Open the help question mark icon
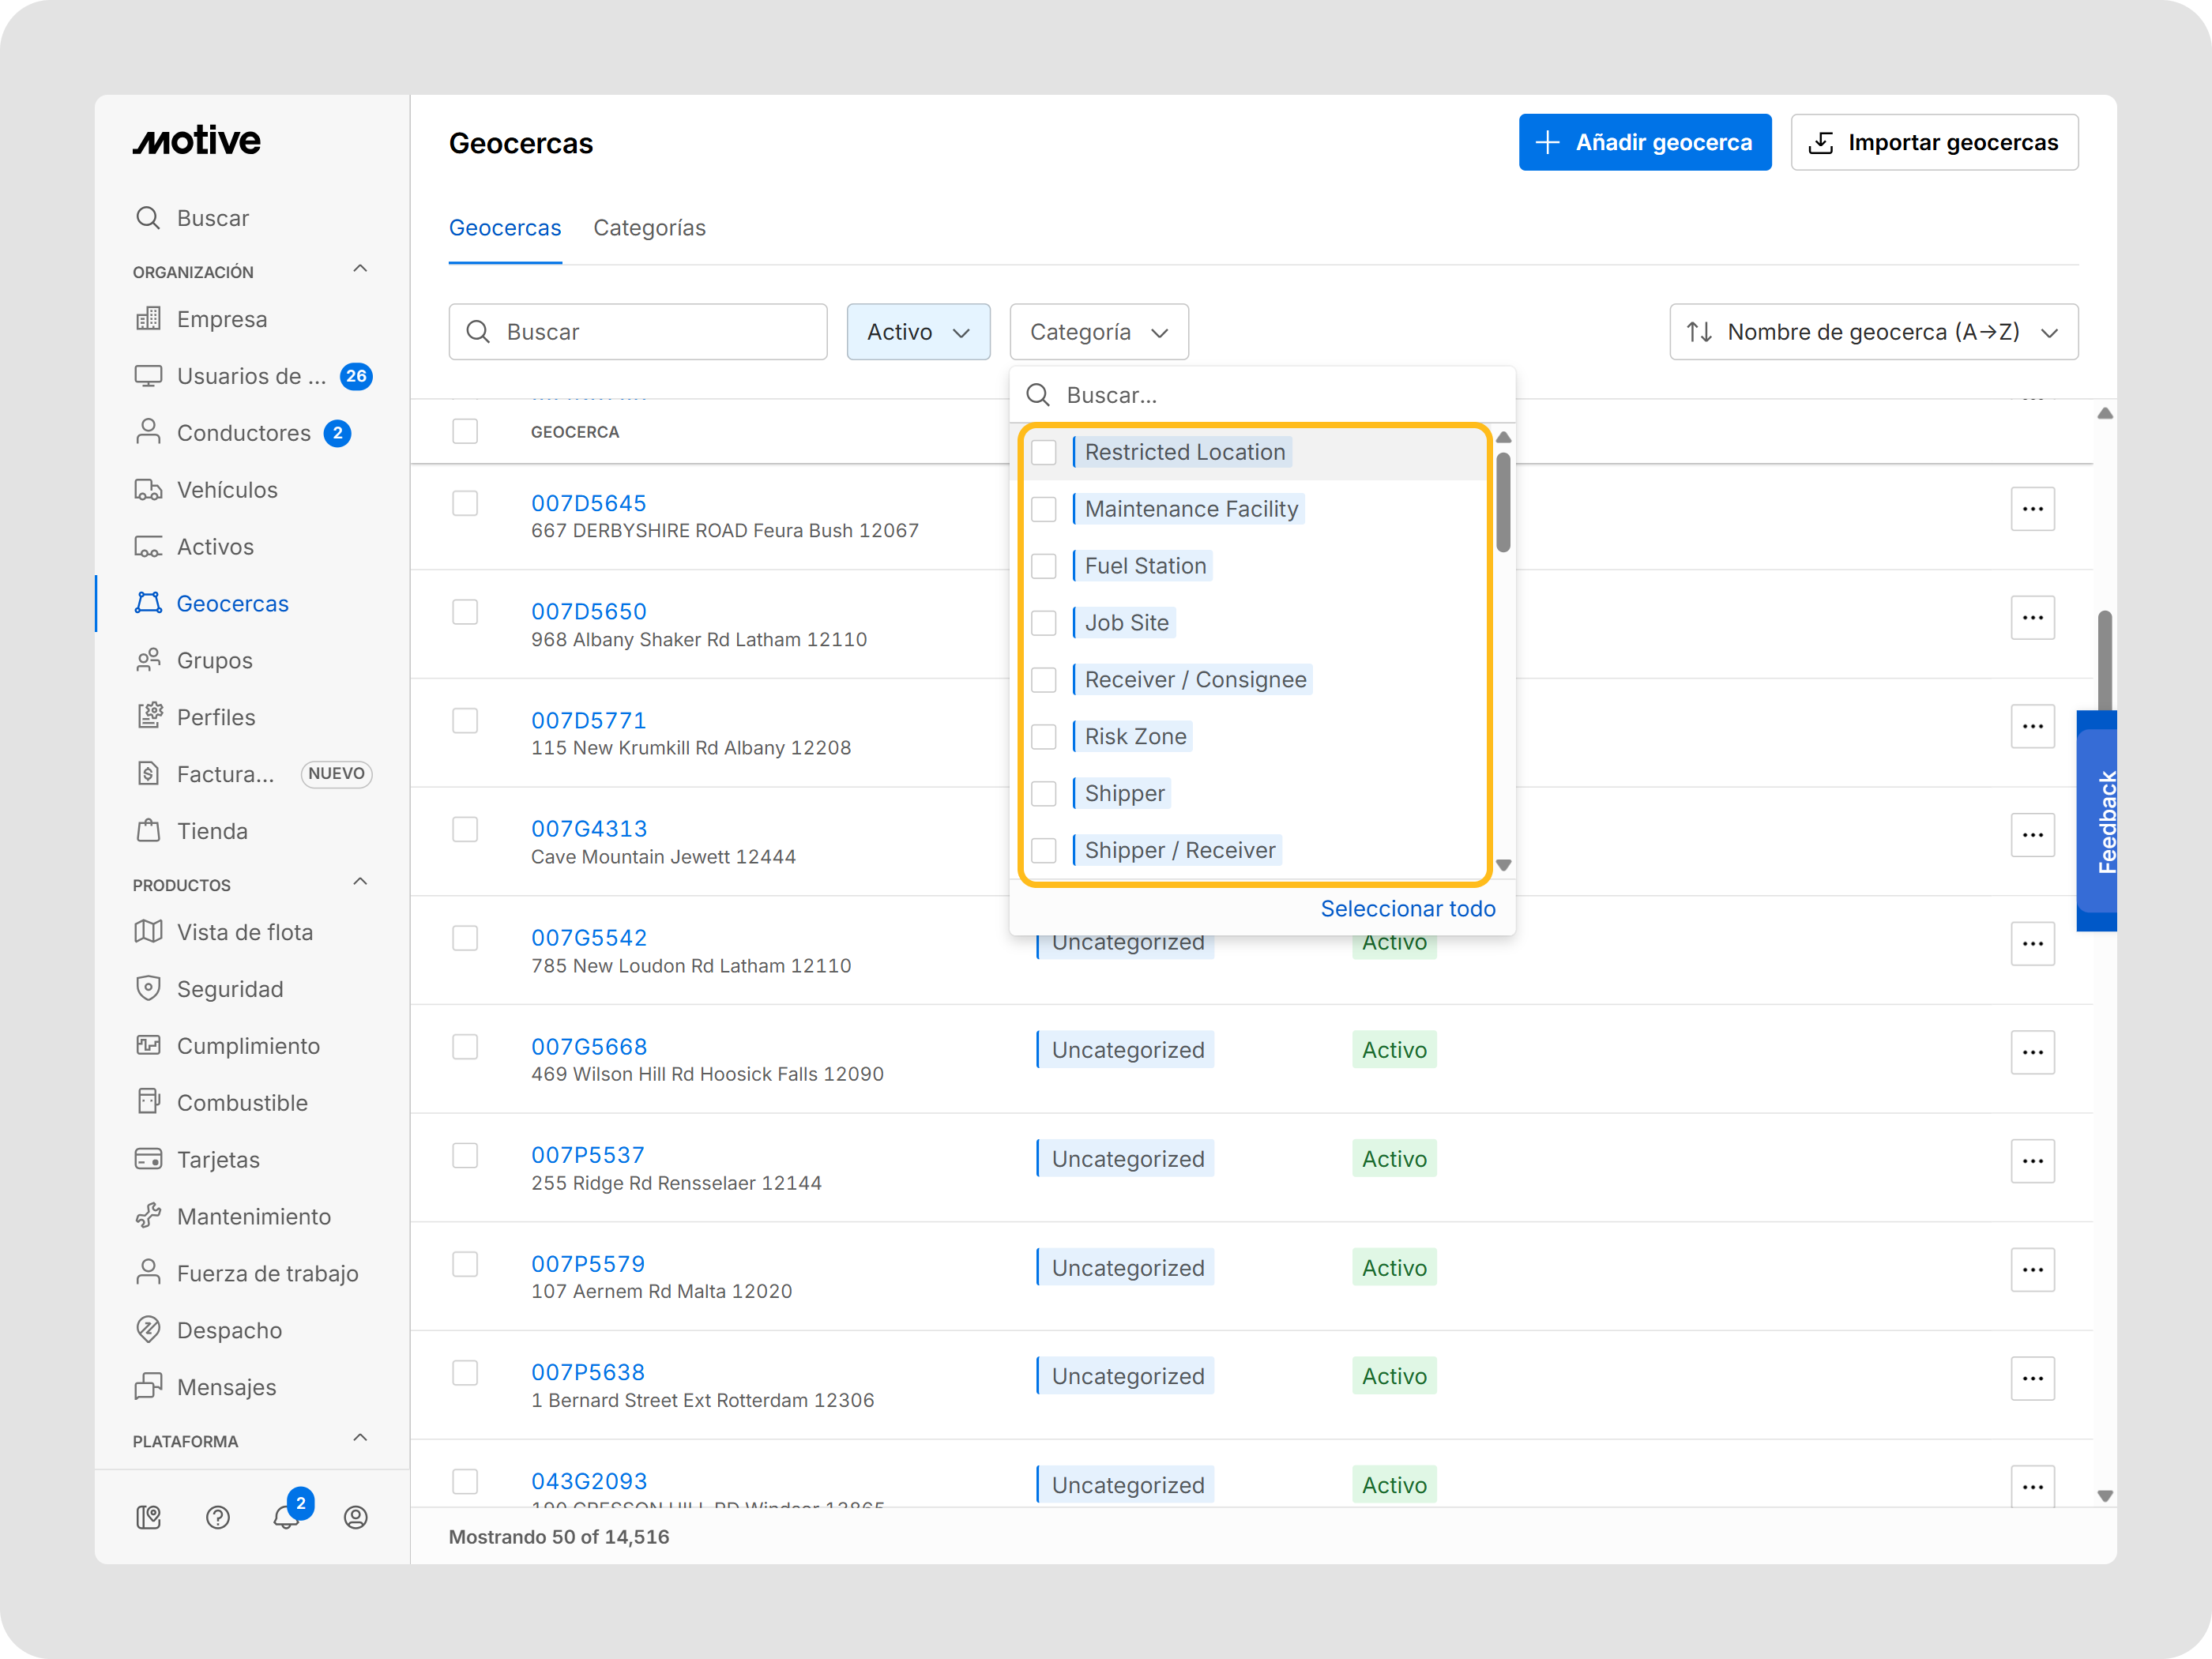Image resolution: width=2212 pixels, height=1659 pixels. (217, 1517)
